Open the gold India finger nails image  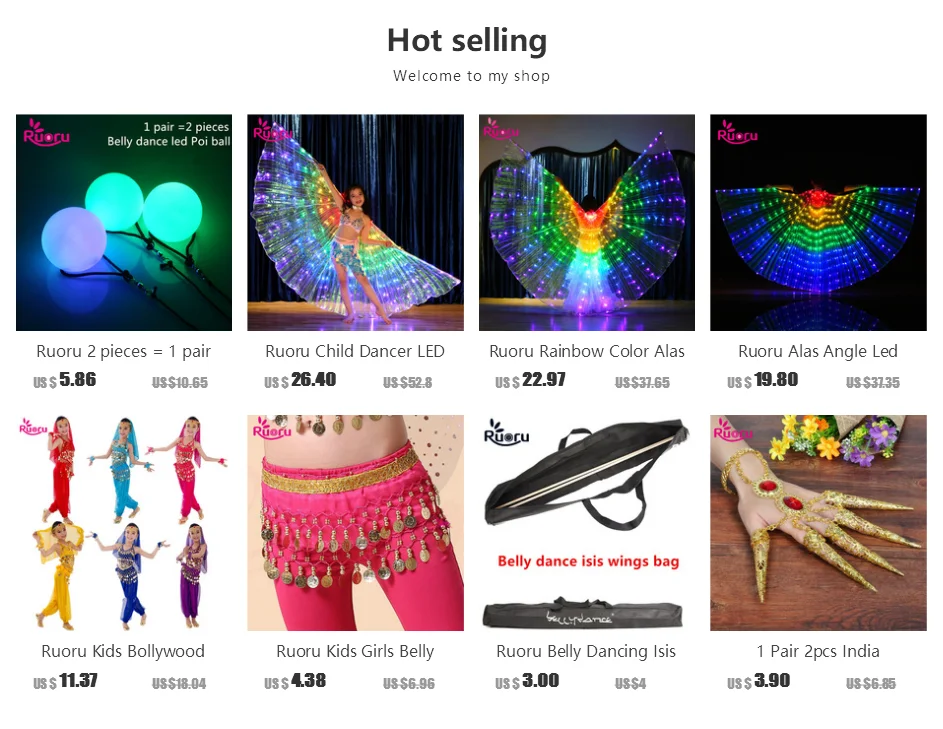pos(818,523)
